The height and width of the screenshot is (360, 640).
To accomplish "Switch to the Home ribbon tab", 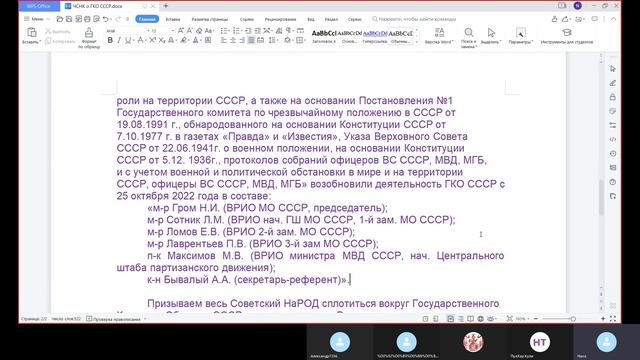I will pyautogui.click(x=147, y=19).
